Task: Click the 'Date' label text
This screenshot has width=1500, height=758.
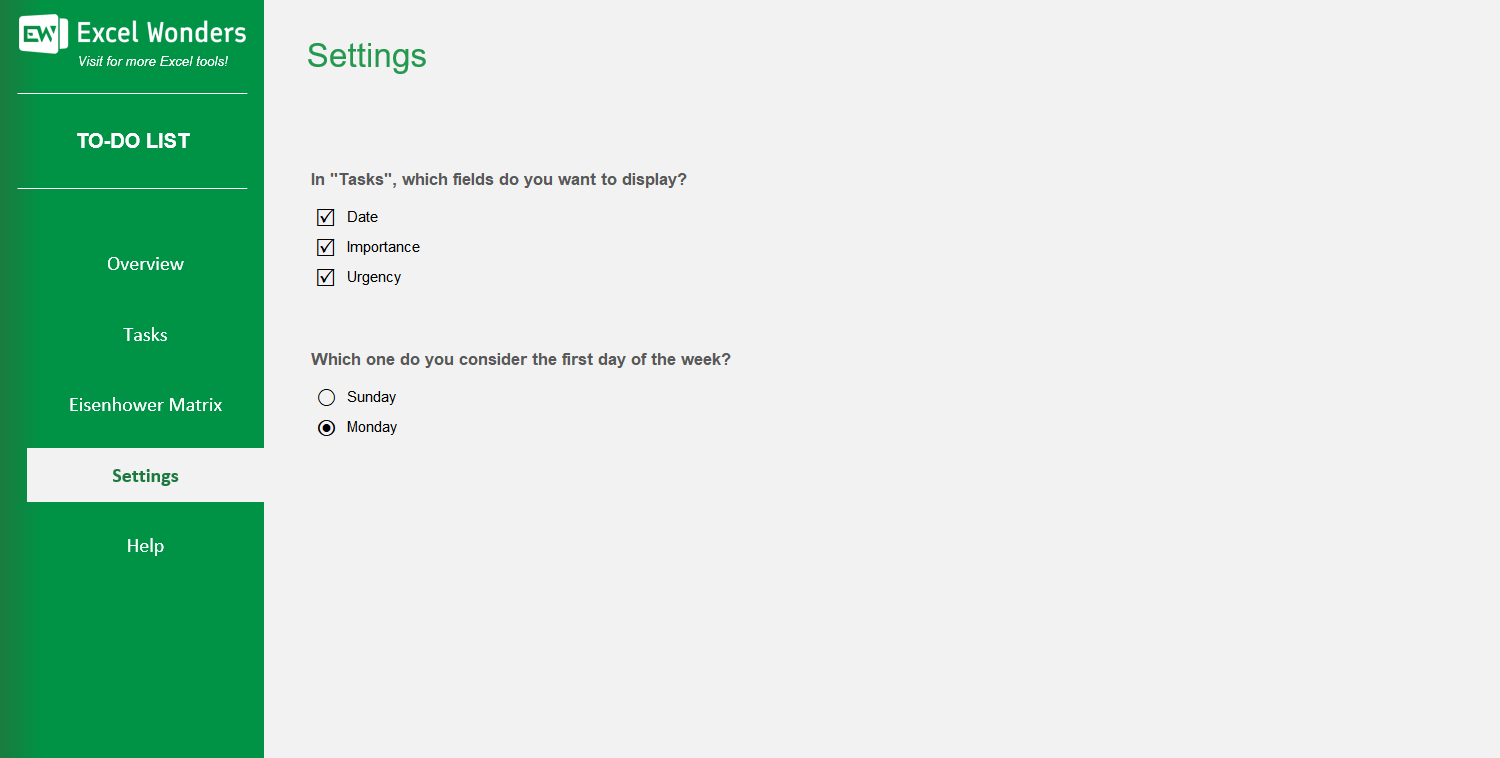Action: click(362, 217)
